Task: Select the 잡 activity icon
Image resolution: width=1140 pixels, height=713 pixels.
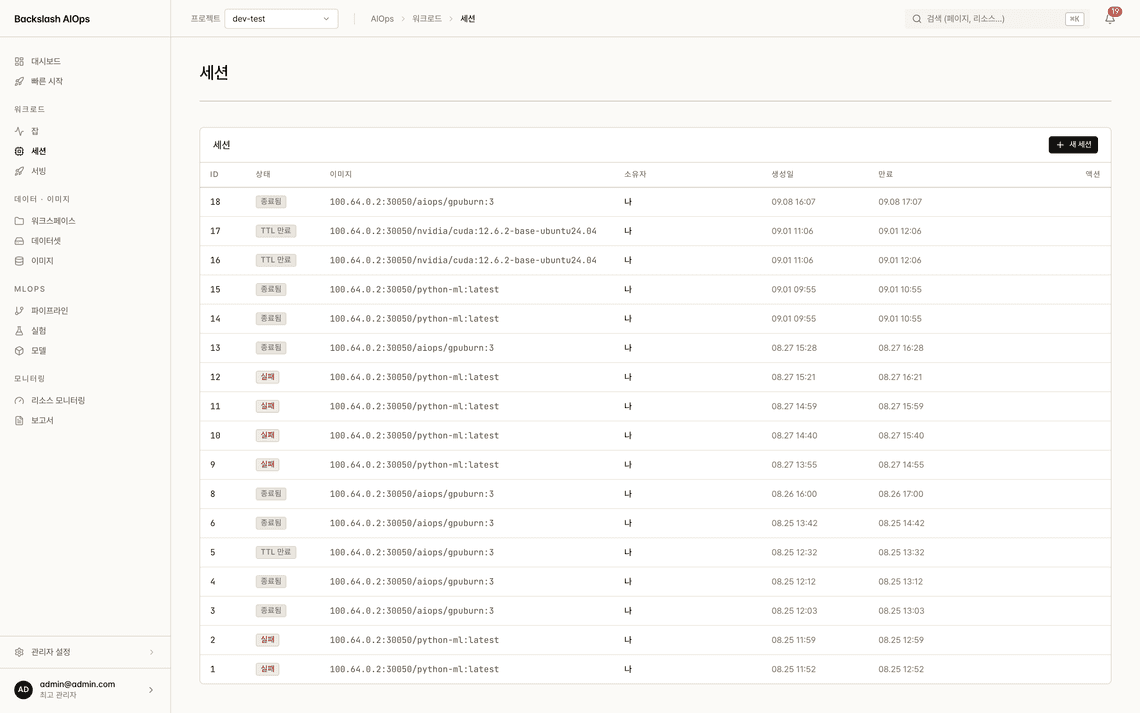Action: click(x=20, y=132)
